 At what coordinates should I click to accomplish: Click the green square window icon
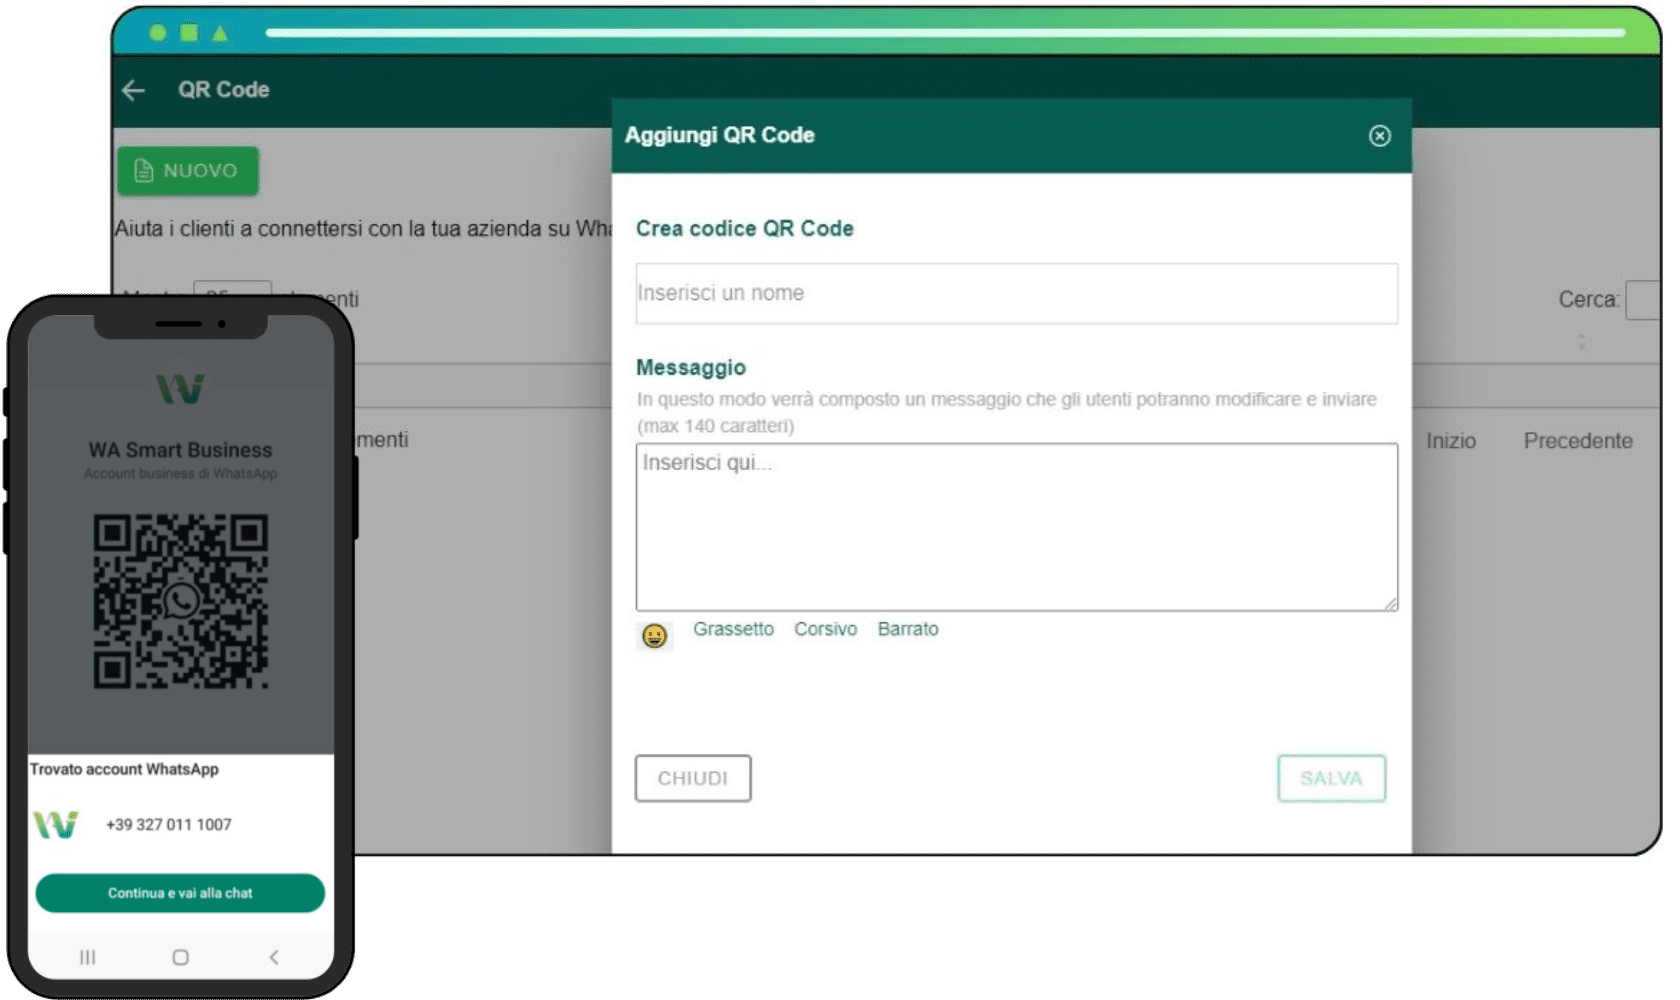point(189,32)
